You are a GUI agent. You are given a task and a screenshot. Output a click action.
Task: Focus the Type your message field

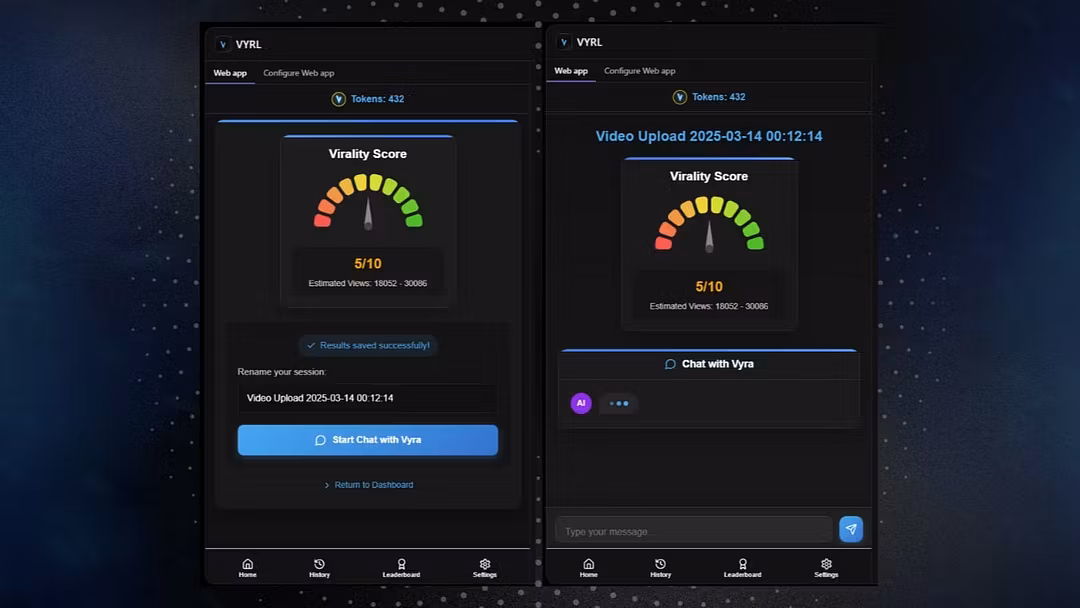[x=694, y=531]
